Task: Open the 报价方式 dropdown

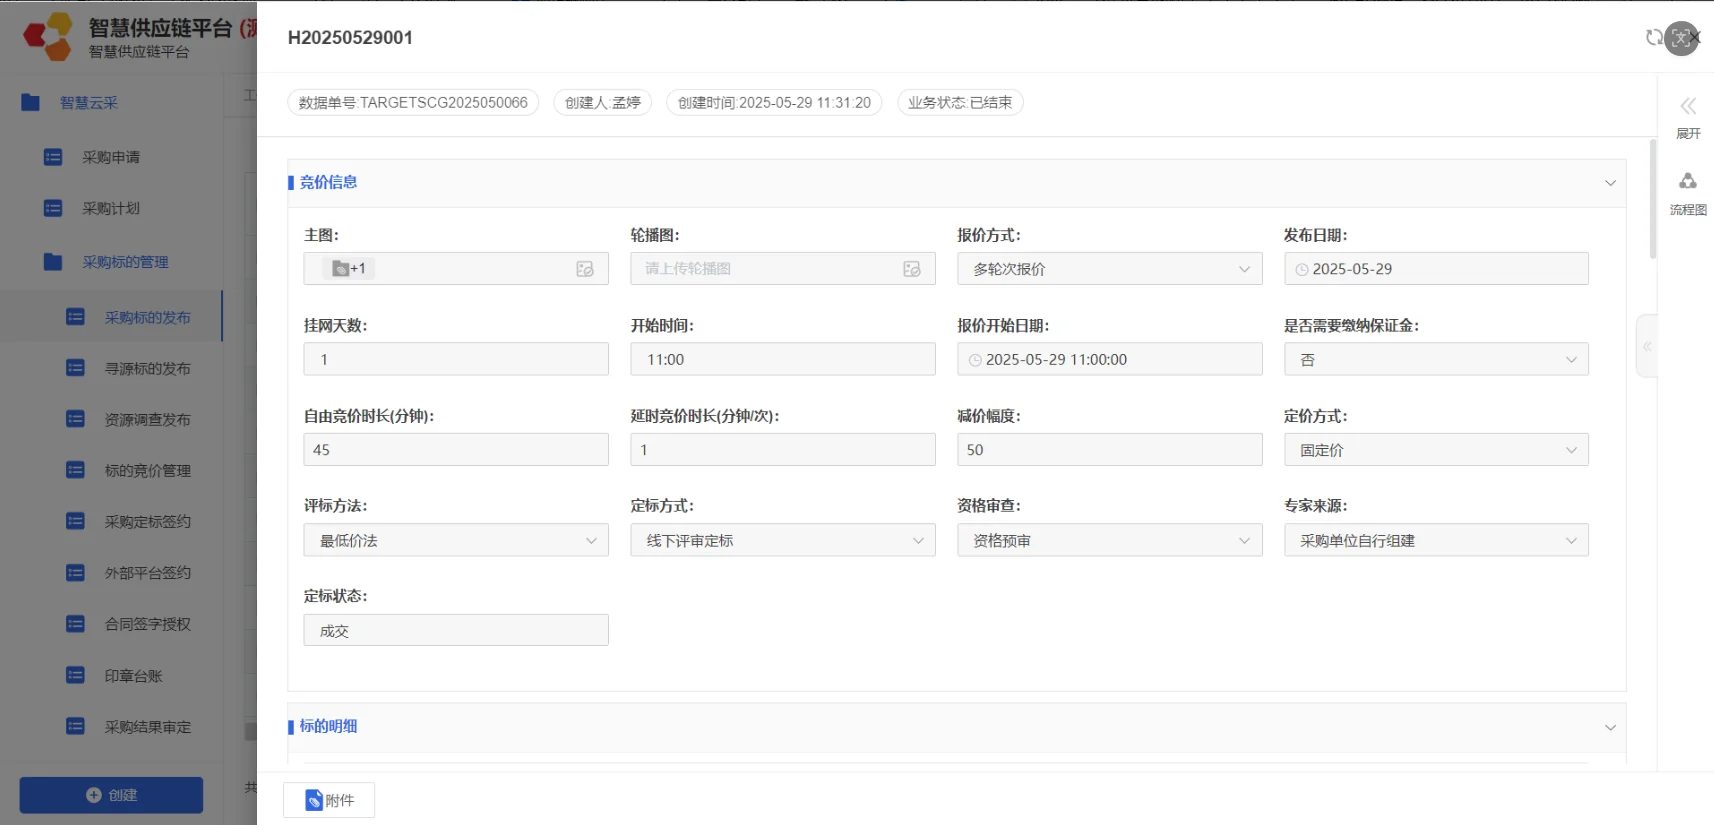Action: tap(1110, 269)
